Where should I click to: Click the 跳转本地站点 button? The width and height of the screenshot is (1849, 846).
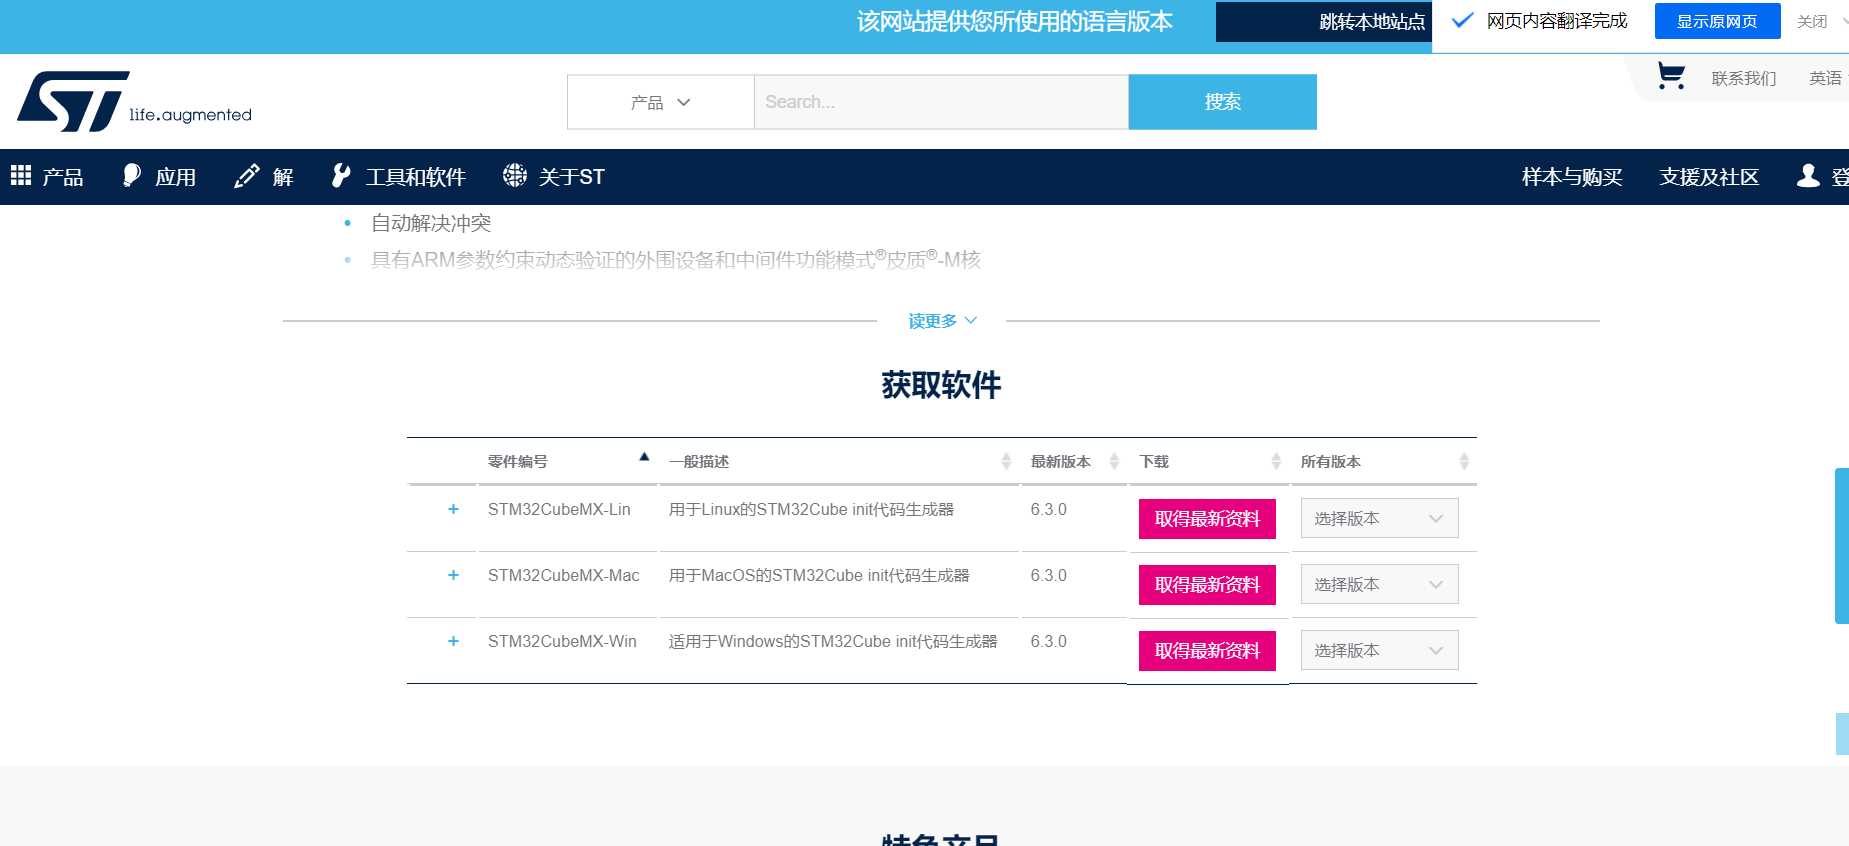click(x=1324, y=22)
